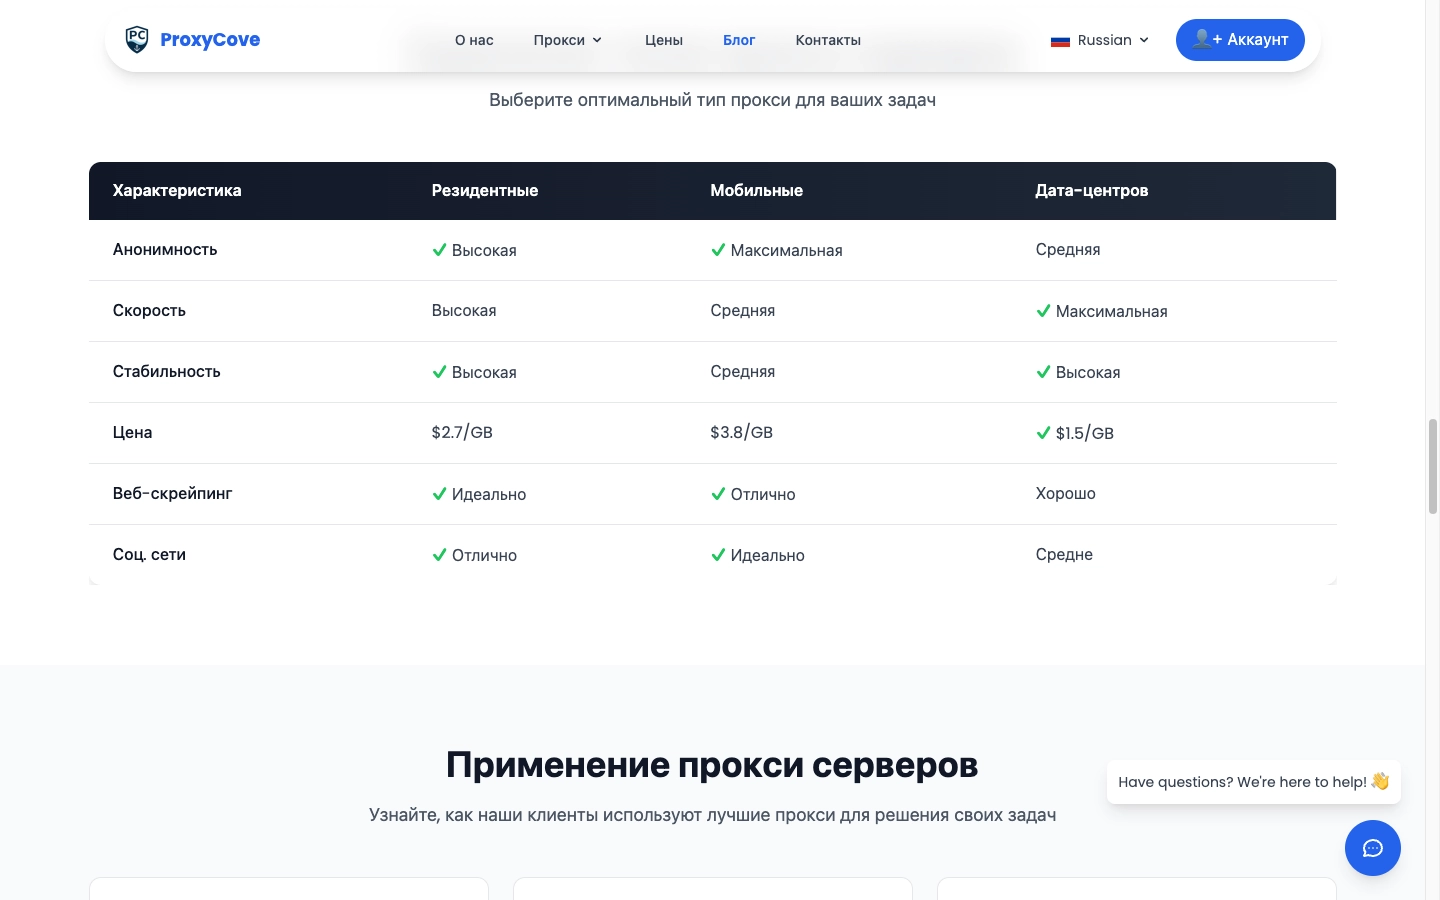Click the checkmark by Дата-центров Высокая in Стабильность row
Screen dimensions: 1440x900
click(1043, 372)
